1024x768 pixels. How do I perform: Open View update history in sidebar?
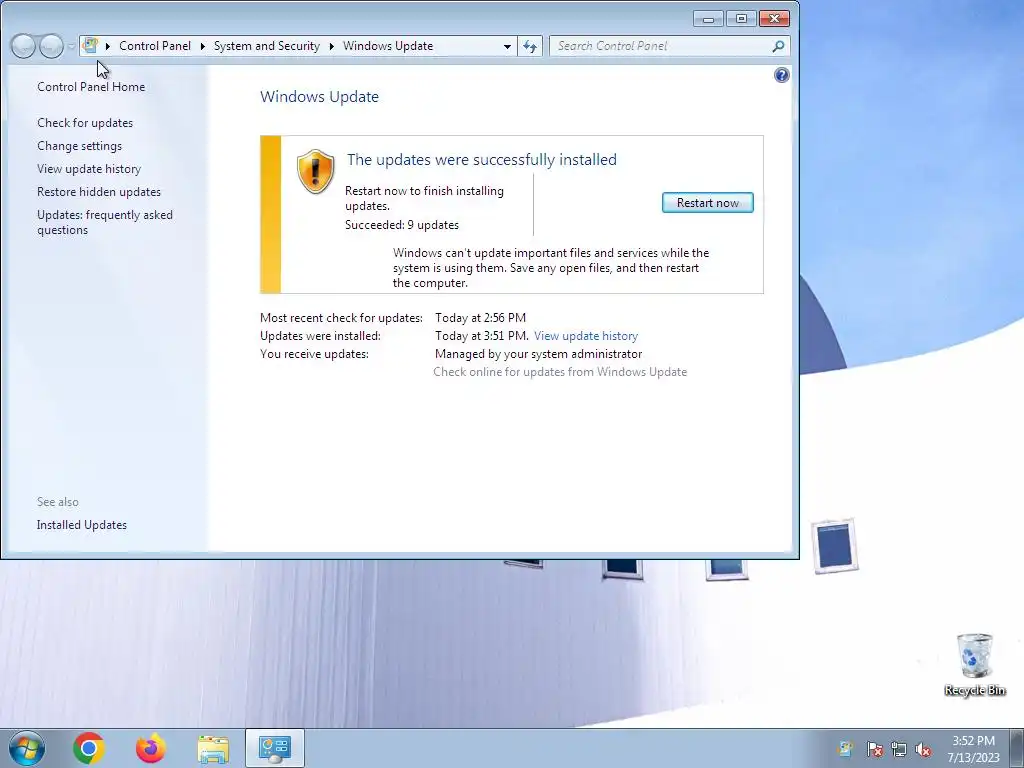click(89, 168)
